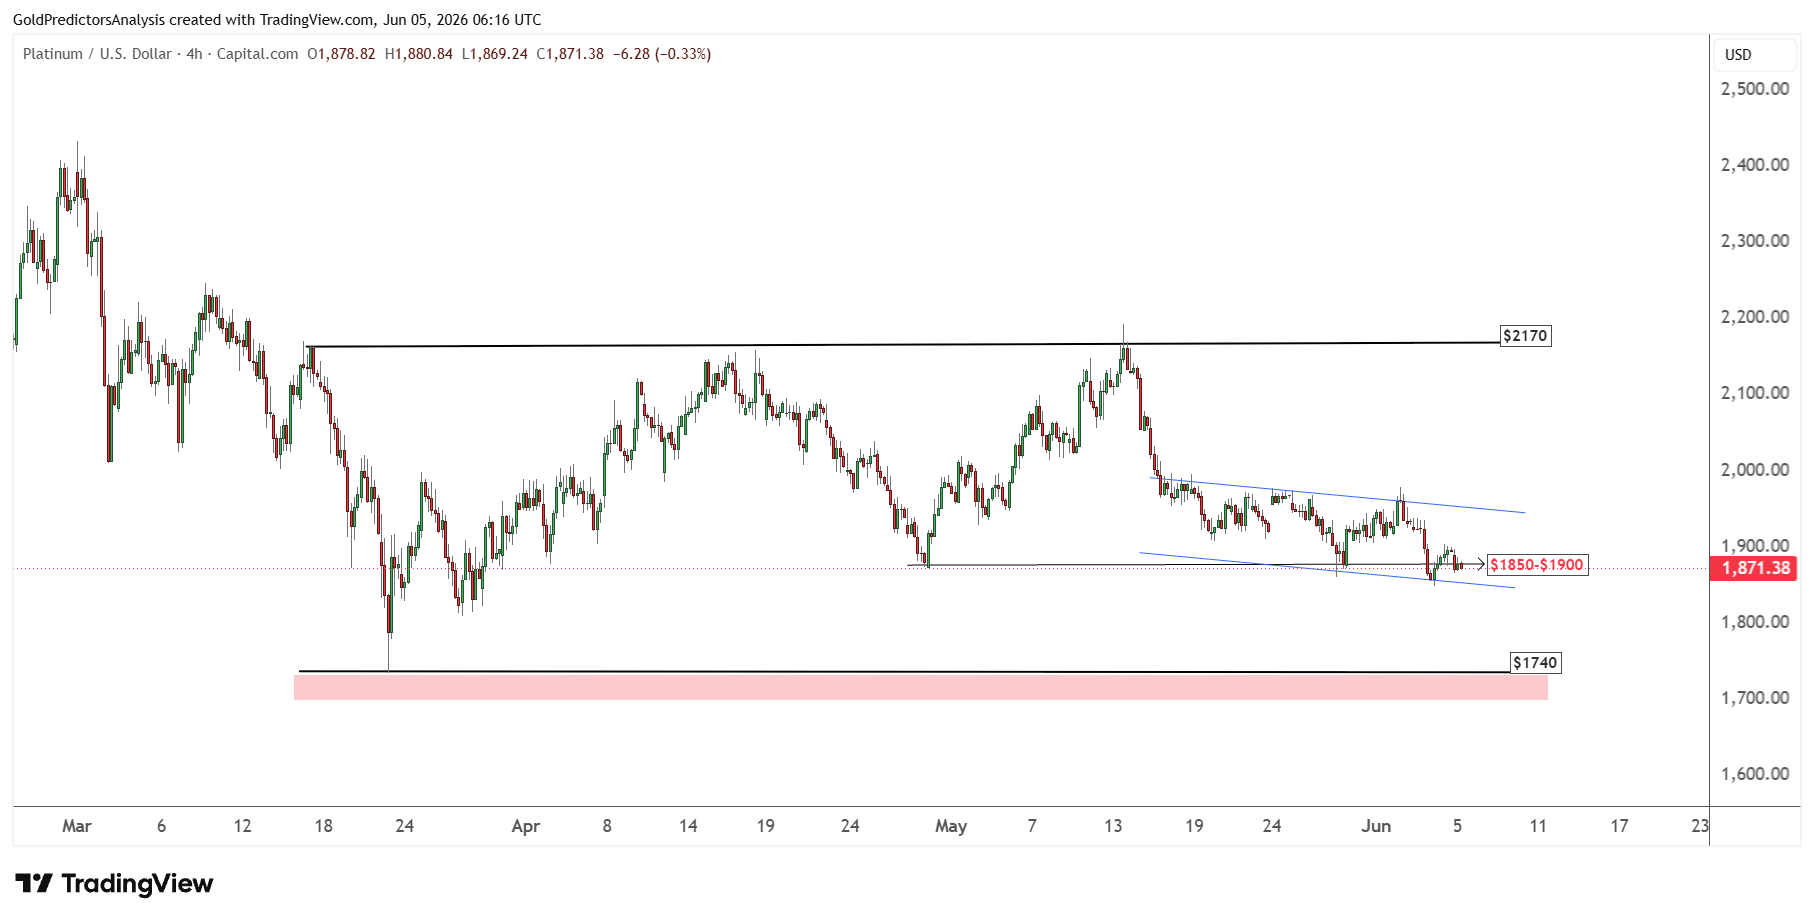Select the $2170 resistance price label

tap(1525, 336)
